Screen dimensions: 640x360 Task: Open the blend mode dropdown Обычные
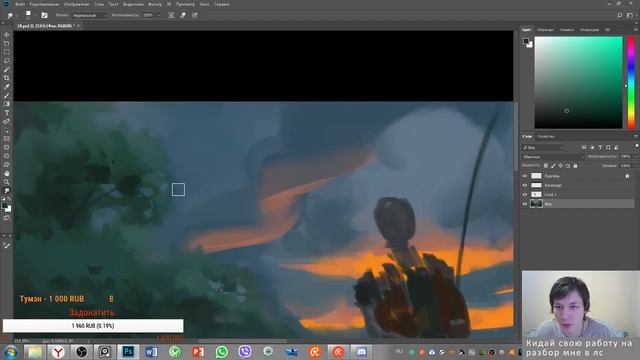pyautogui.click(x=553, y=157)
